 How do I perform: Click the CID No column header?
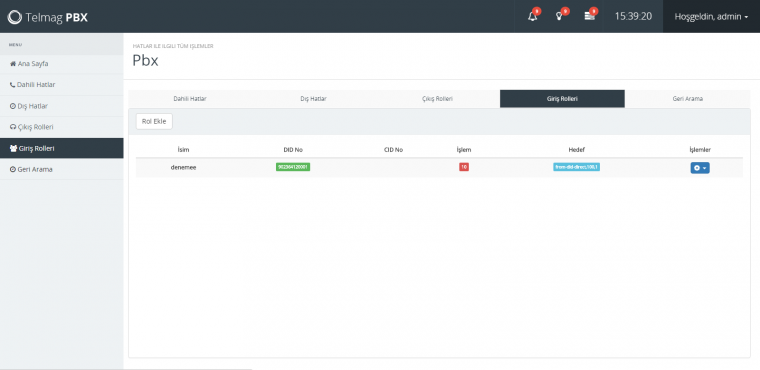pos(393,149)
